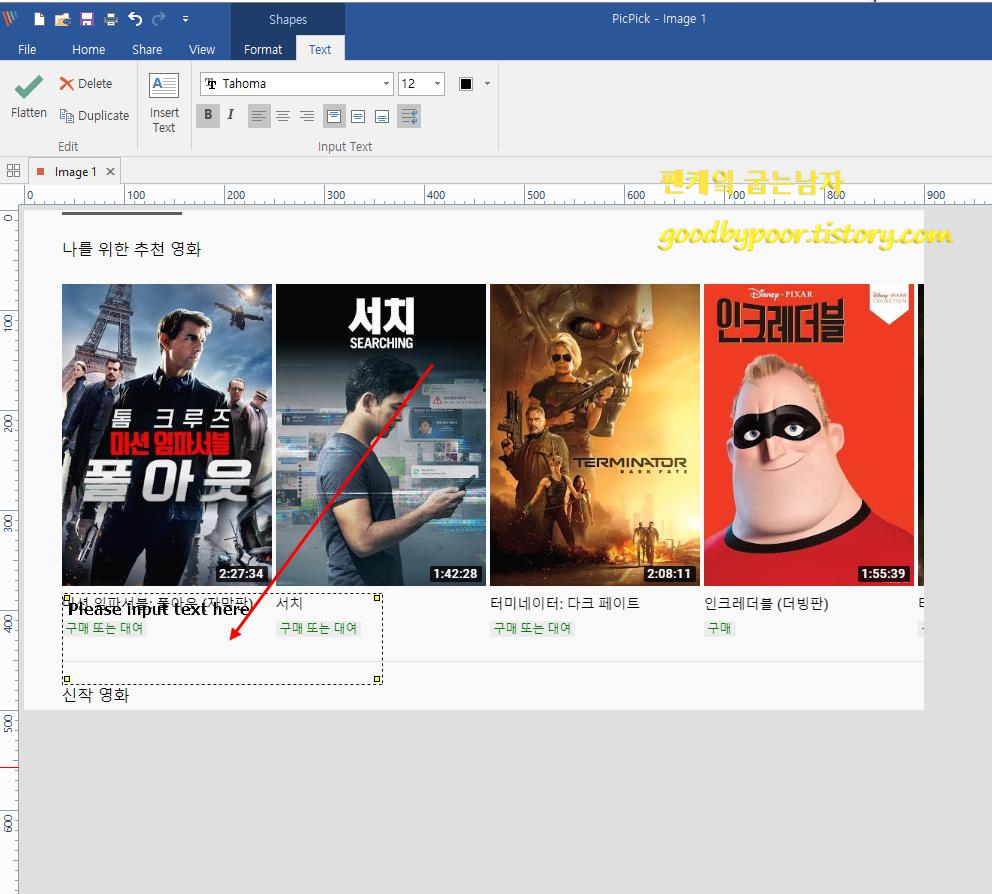Open a file with the folder icon
992x894 pixels.
(x=63, y=19)
